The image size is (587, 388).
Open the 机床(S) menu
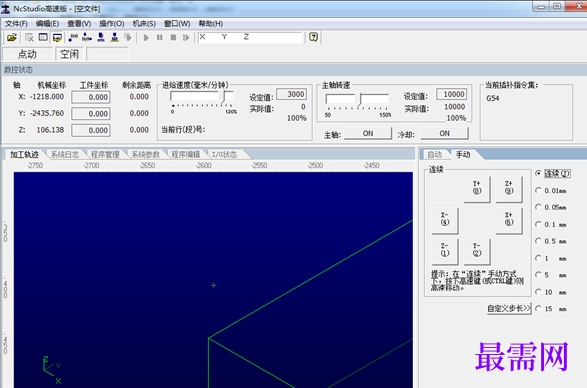[144, 24]
